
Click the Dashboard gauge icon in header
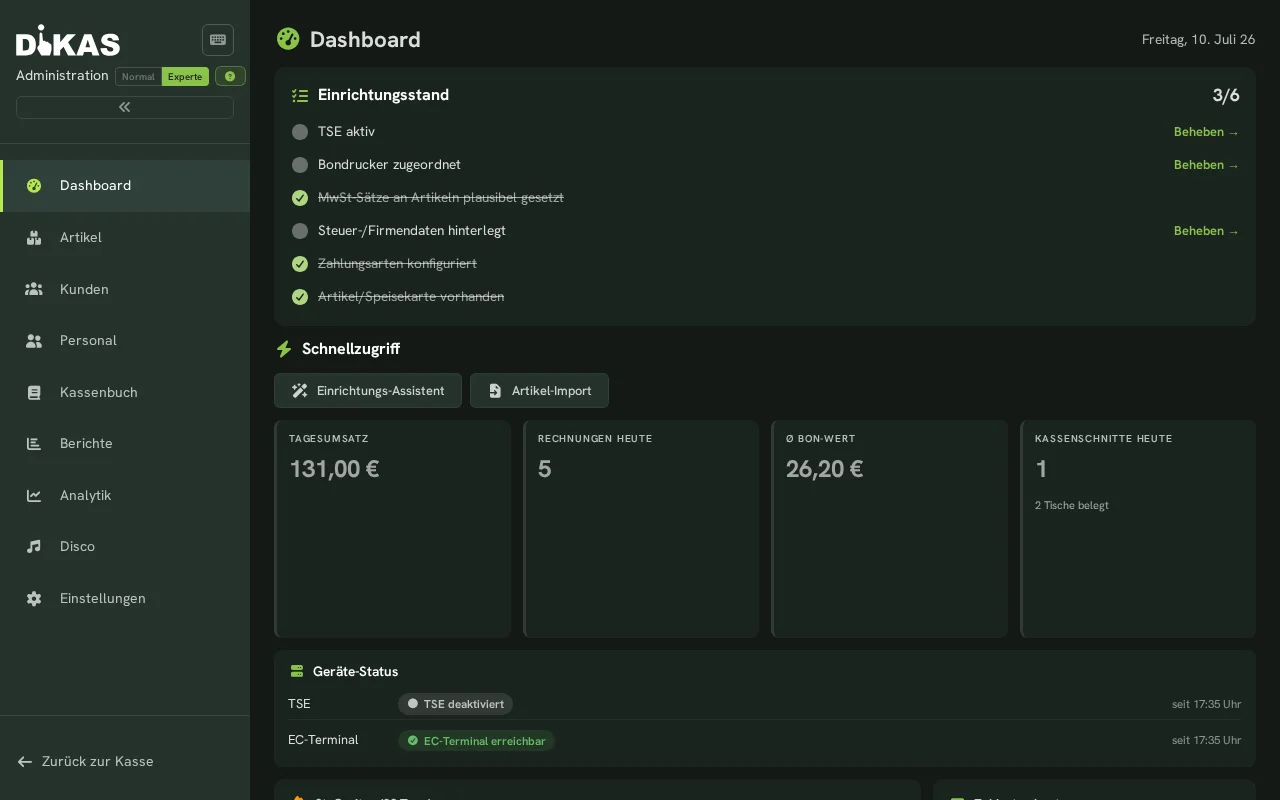point(288,39)
